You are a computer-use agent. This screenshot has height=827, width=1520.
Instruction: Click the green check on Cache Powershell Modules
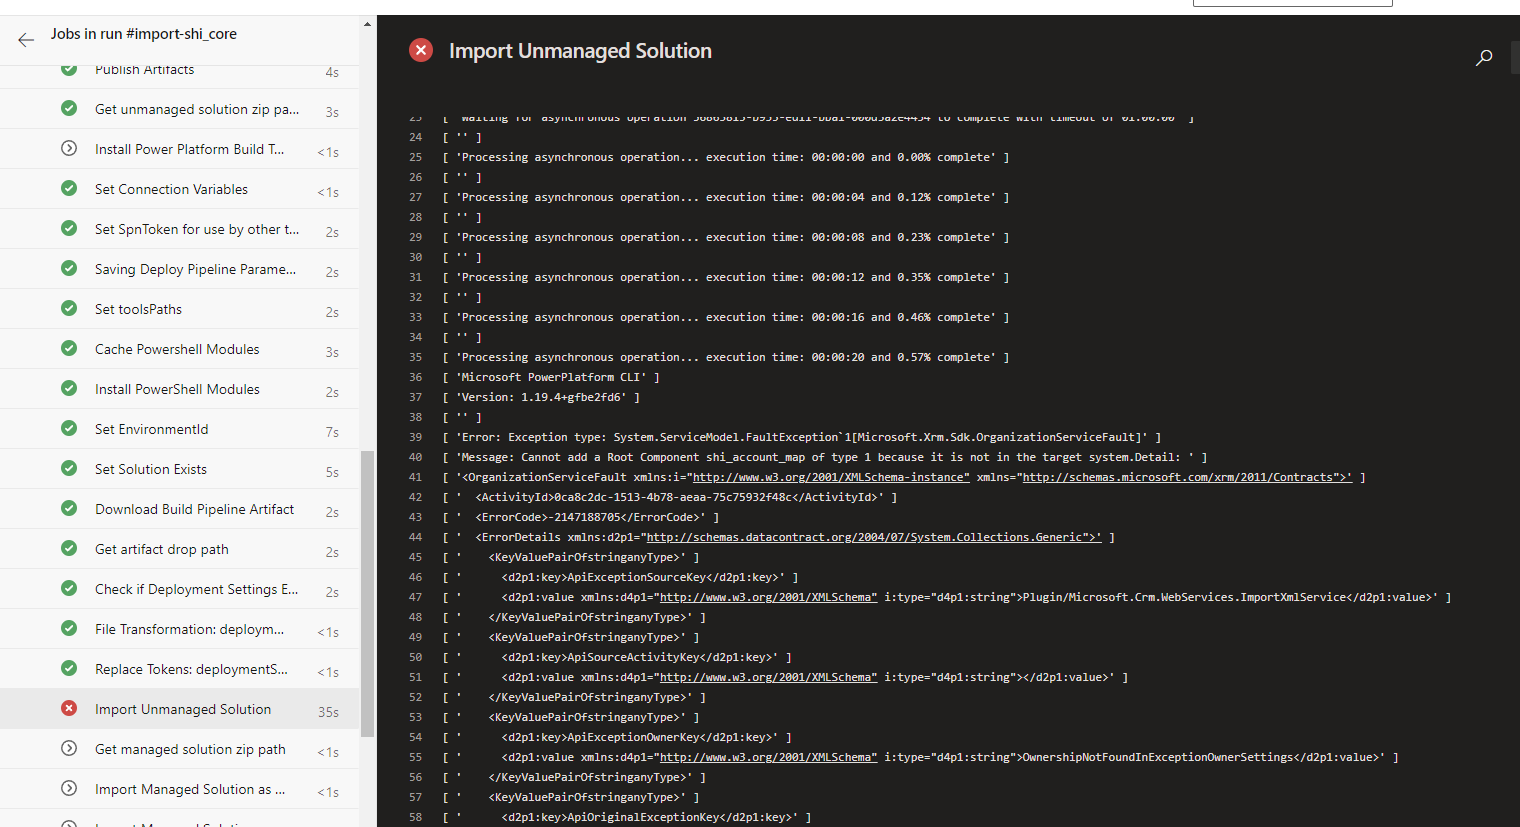tap(68, 349)
